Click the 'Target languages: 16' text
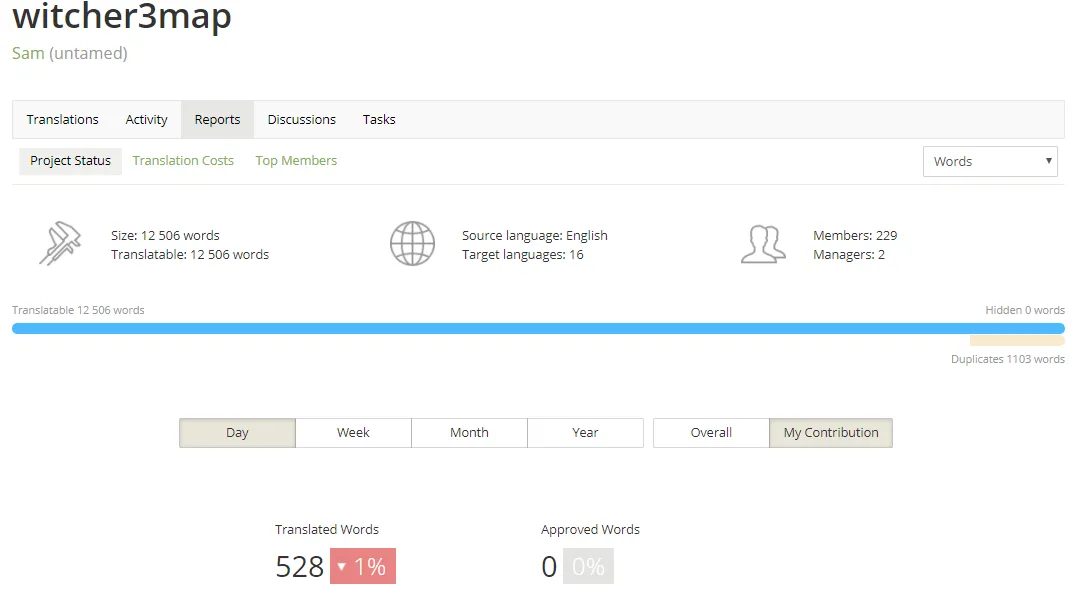This screenshot has height=592, width=1073. [x=522, y=255]
